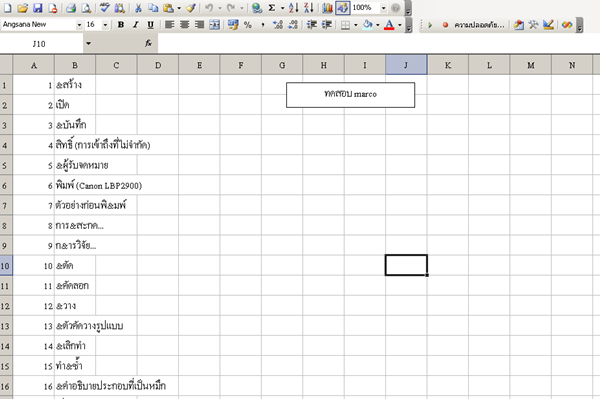
Task: Sort descending Z to A
Action: pos(309,8)
